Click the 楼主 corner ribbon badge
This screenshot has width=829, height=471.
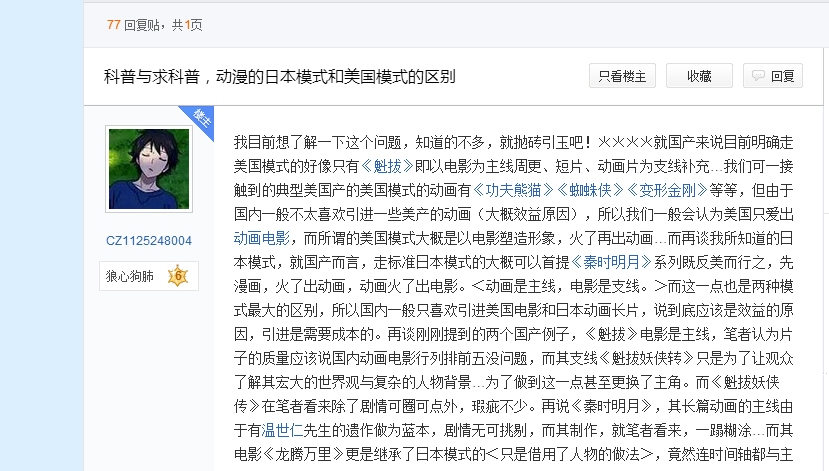pos(200,119)
